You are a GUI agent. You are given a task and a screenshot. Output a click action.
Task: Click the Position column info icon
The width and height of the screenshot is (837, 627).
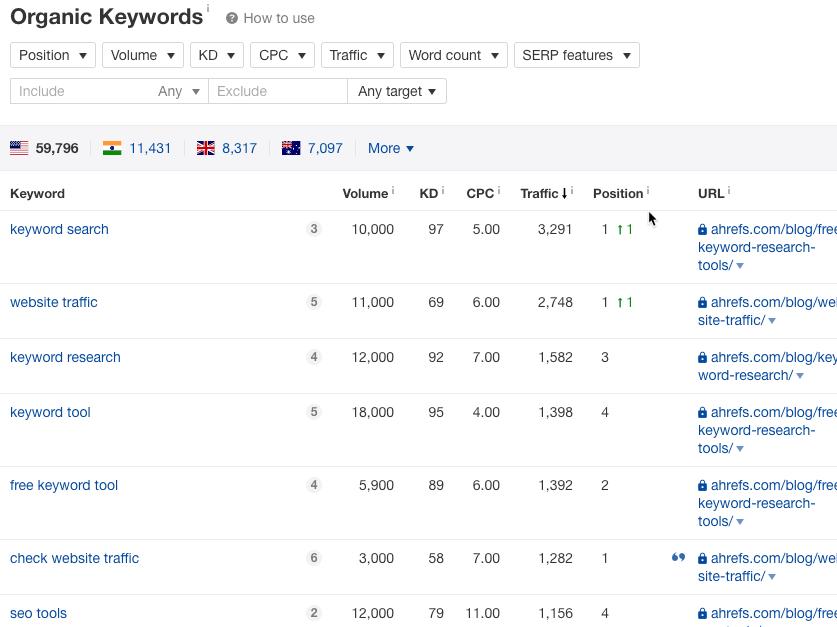[x=648, y=189]
